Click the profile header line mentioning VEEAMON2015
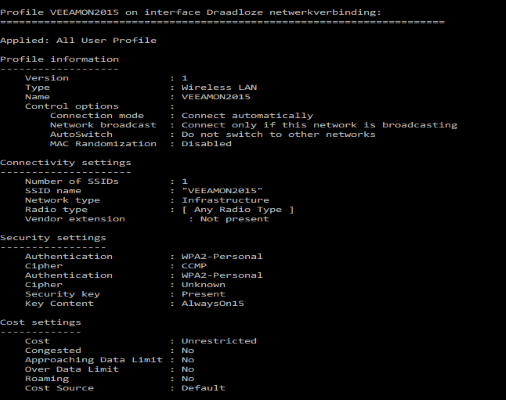The height and width of the screenshot is (400, 506). pos(190,12)
